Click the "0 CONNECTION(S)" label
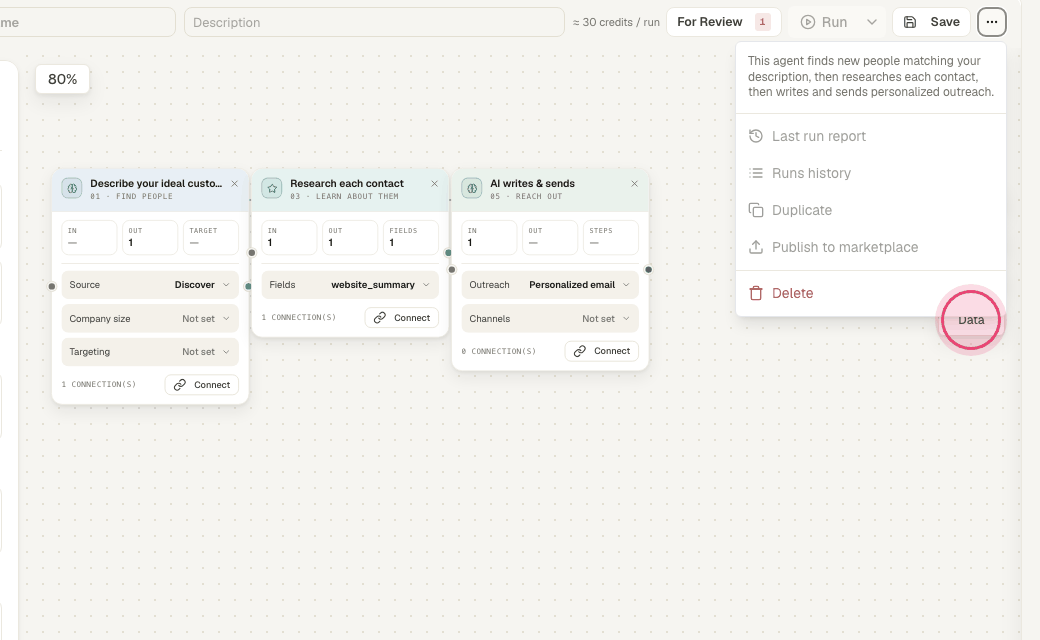Screen dimensions: 1040x640 click(x=499, y=351)
